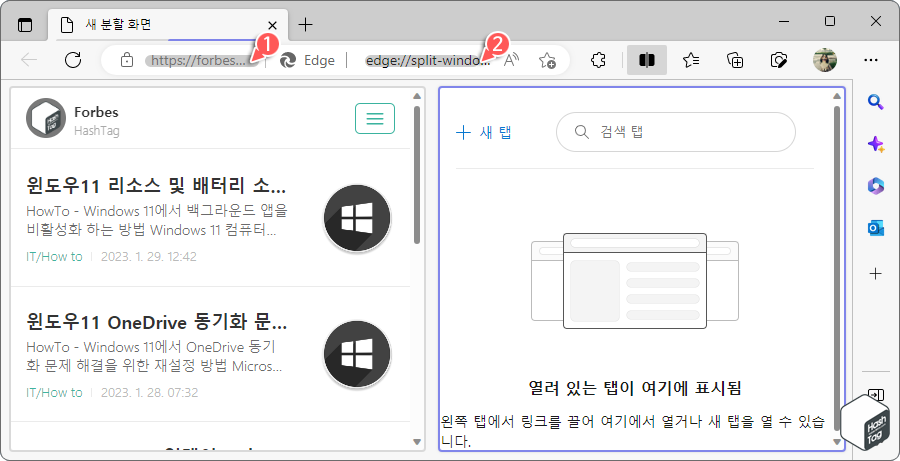
Task: Open the Favorites list icon
Action: 691,60
